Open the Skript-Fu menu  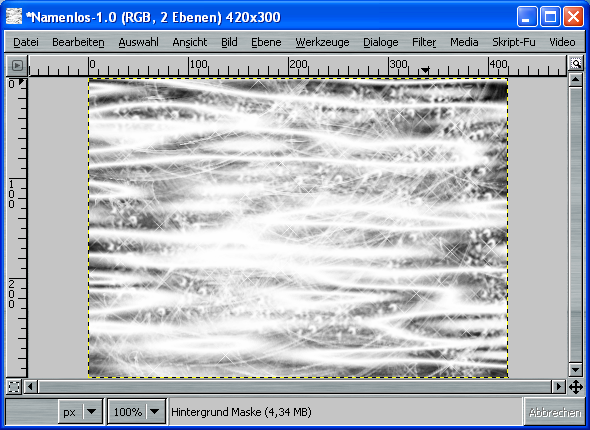514,42
